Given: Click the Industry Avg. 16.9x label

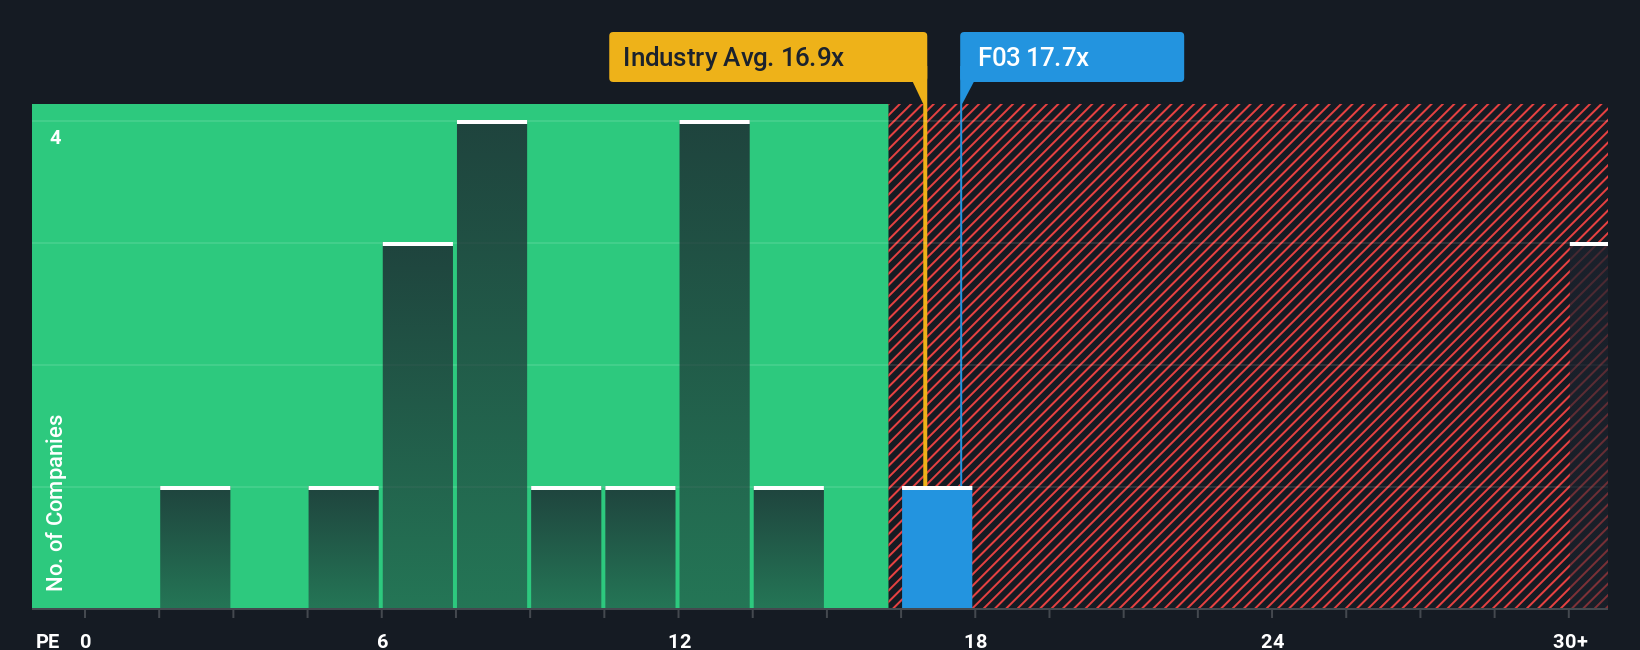Looking at the screenshot, I should pos(768,57).
